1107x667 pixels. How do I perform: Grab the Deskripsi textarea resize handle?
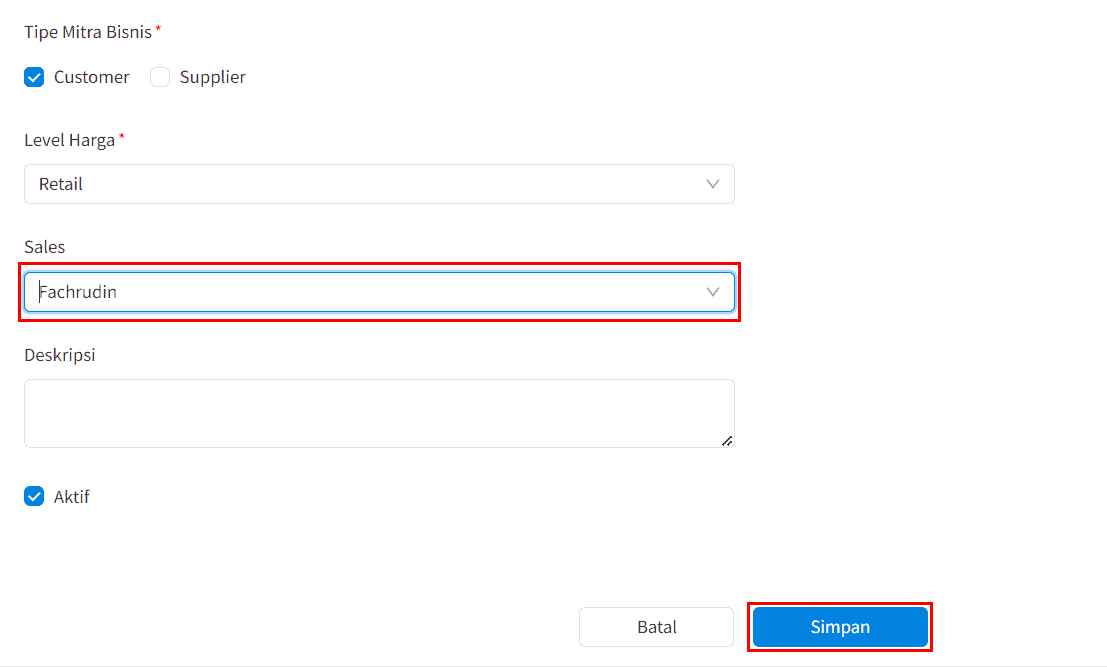click(x=727, y=441)
